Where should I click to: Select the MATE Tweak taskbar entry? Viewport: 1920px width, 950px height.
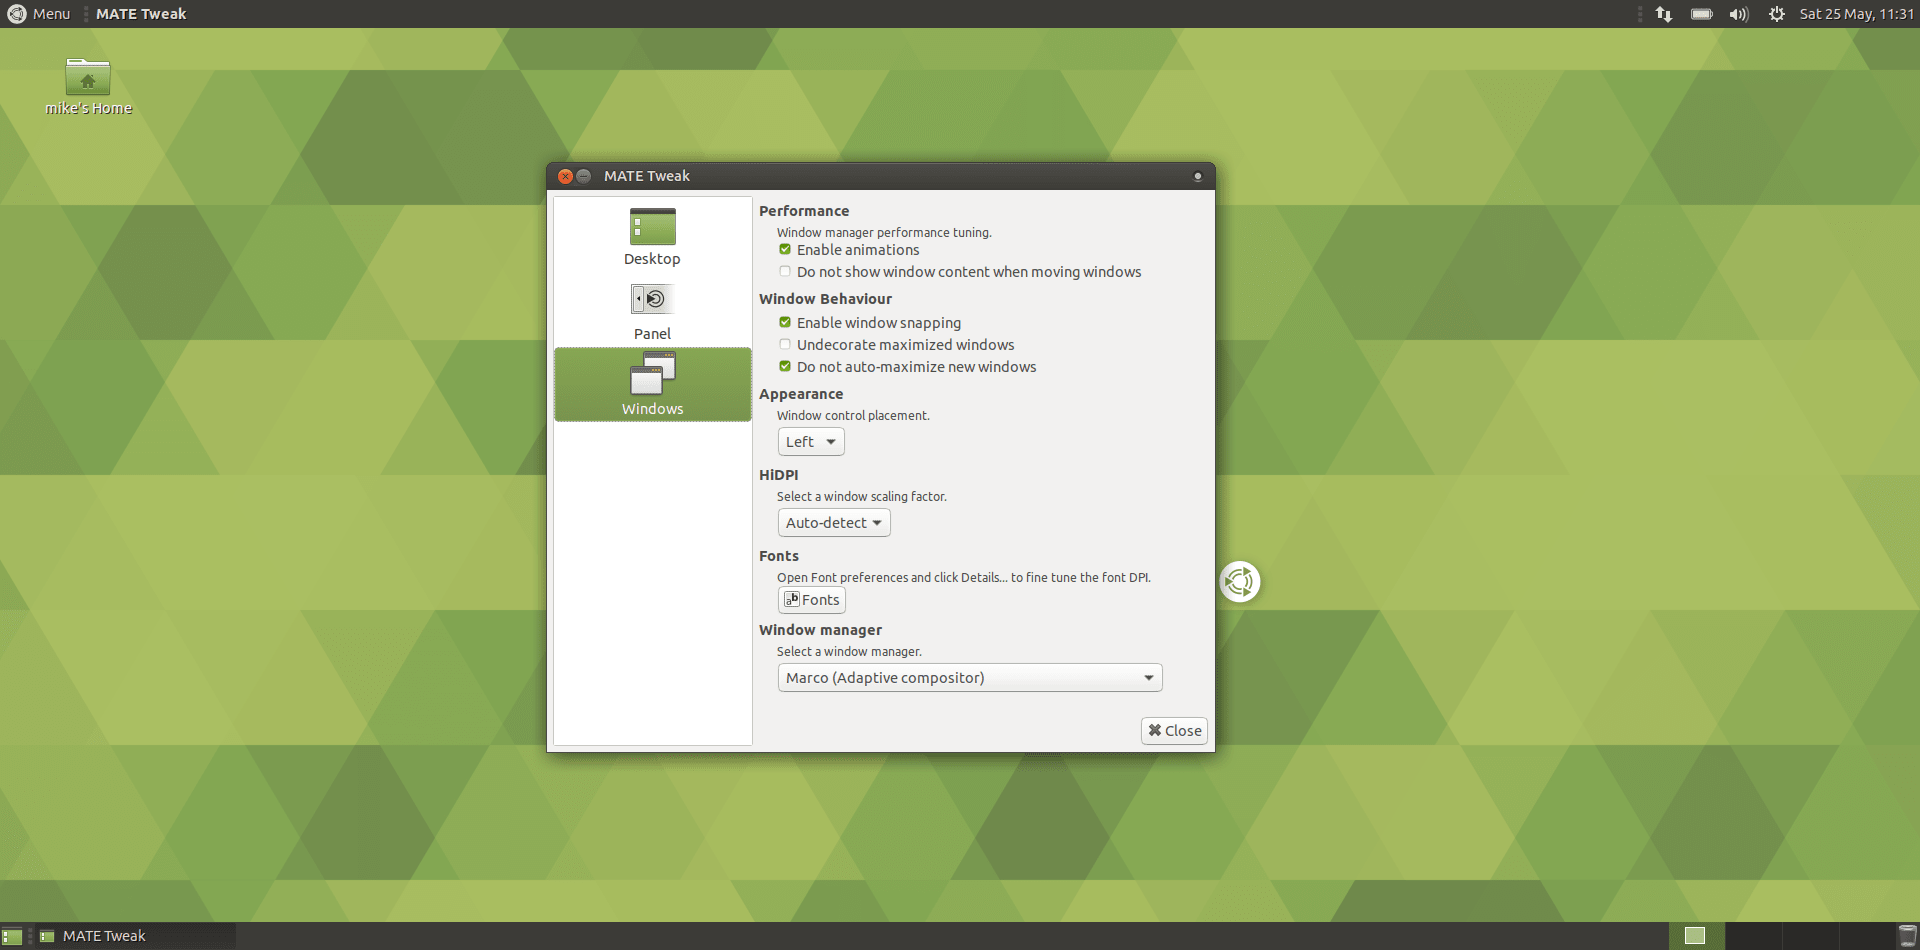click(135, 936)
